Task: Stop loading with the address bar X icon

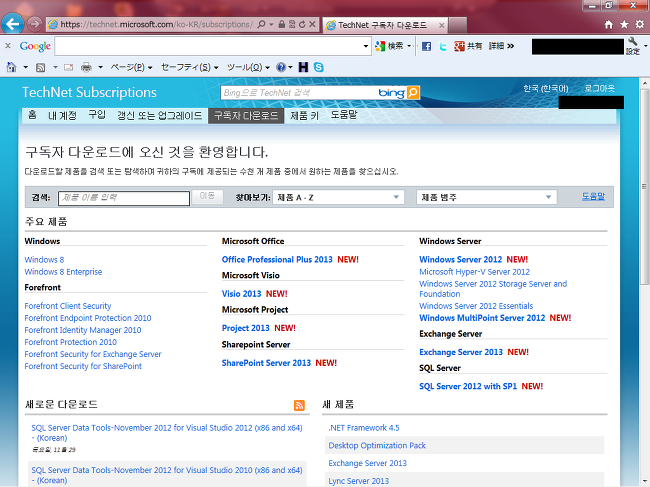Action: click(x=313, y=24)
